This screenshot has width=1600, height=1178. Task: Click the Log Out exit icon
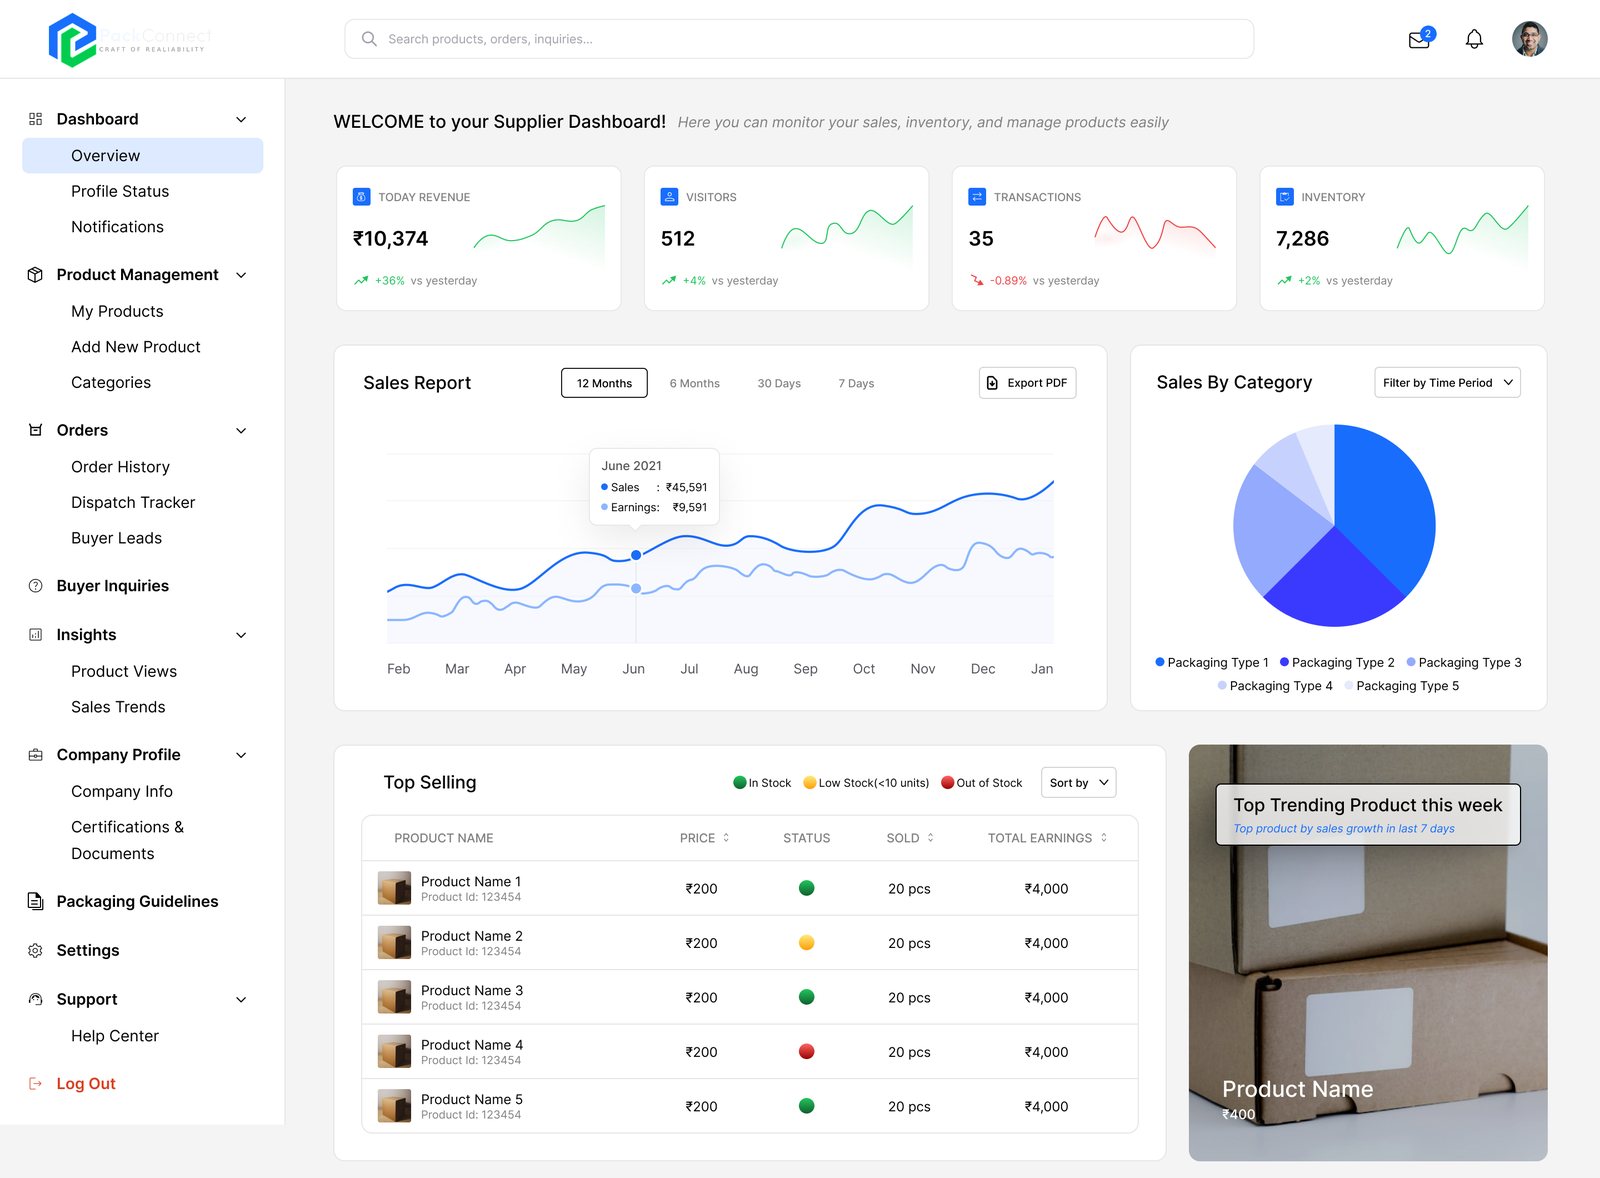tap(36, 1084)
